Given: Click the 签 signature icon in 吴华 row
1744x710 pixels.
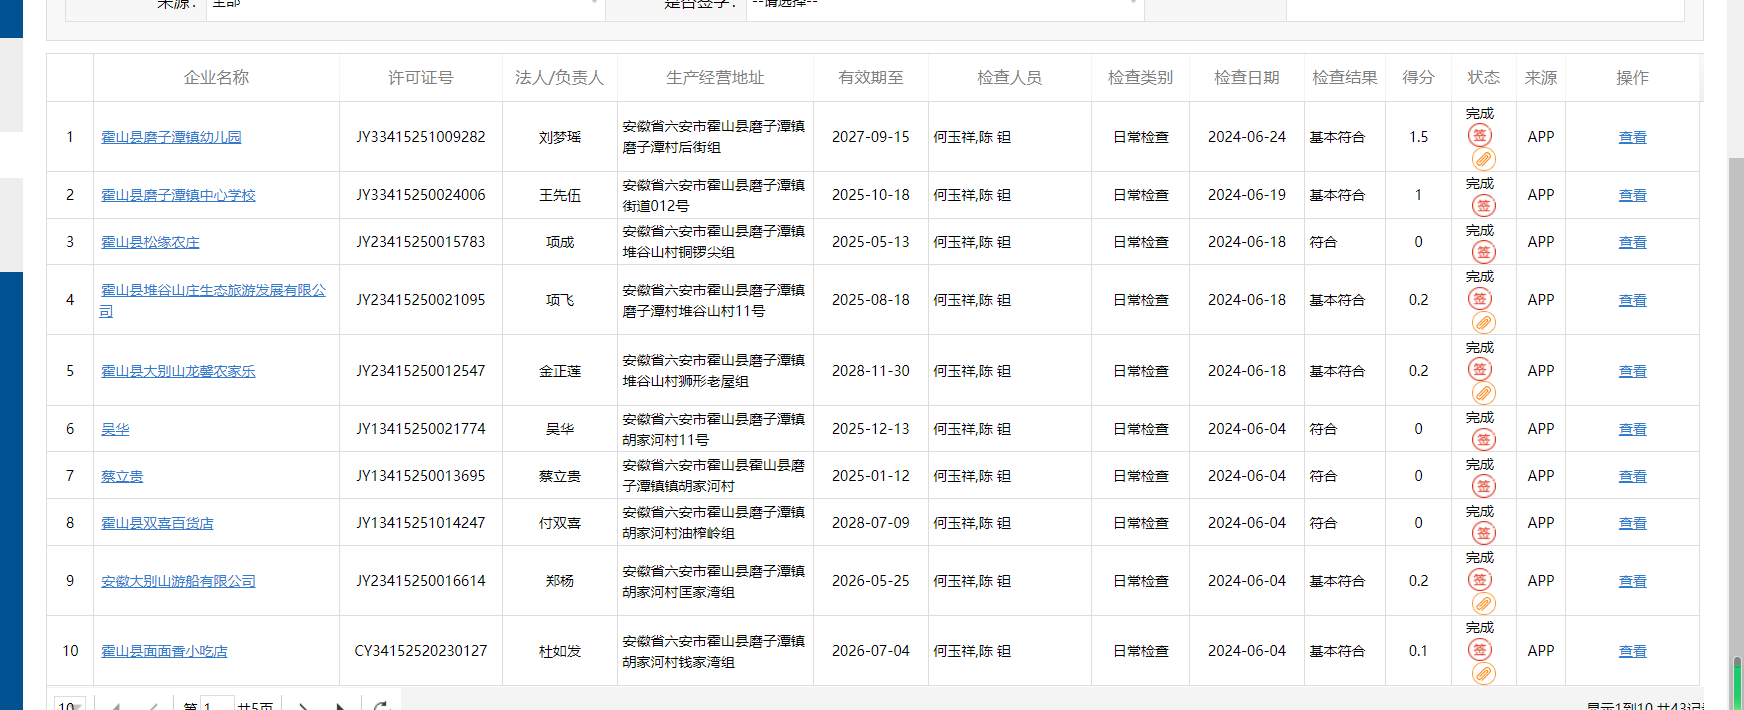Looking at the screenshot, I should [1483, 439].
